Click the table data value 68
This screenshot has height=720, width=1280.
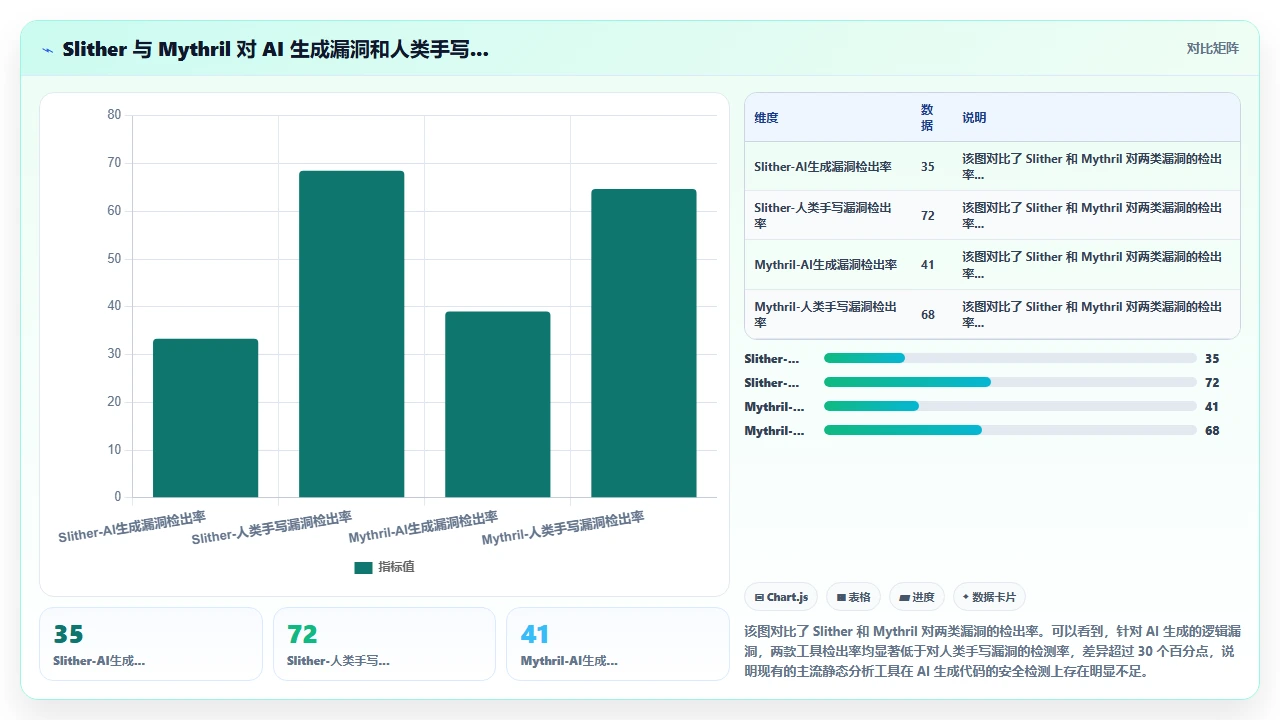coord(928,314)
